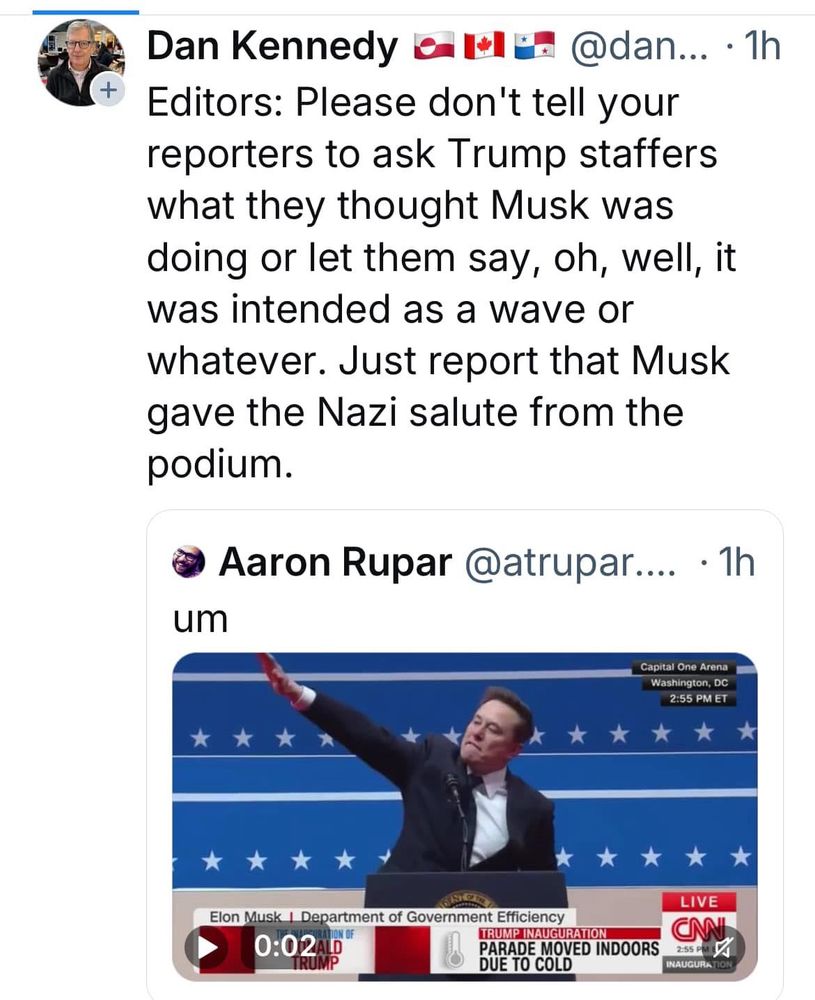Open the Aaron Rupar display name
Screen dimensions: 815x1000
[x=335, y=562]
